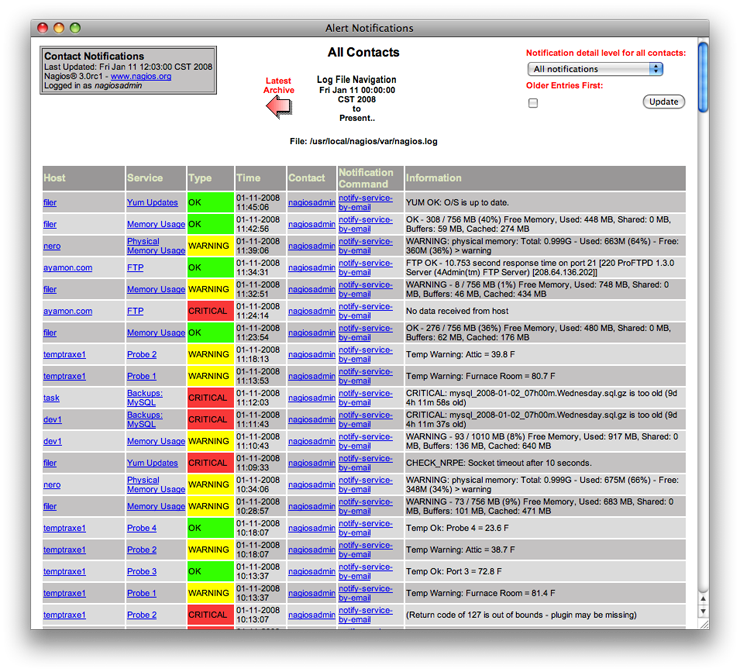The image size is (740, 672).
Task: Click nagiosadmin contact in the YUM OK row
Action: (x=312, y=203)
